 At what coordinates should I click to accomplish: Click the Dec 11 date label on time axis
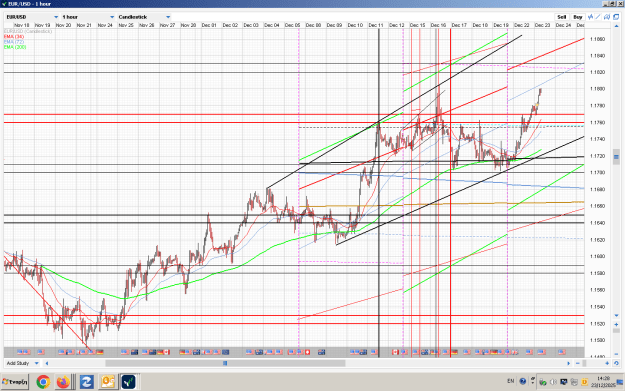(x=376, y=25)
